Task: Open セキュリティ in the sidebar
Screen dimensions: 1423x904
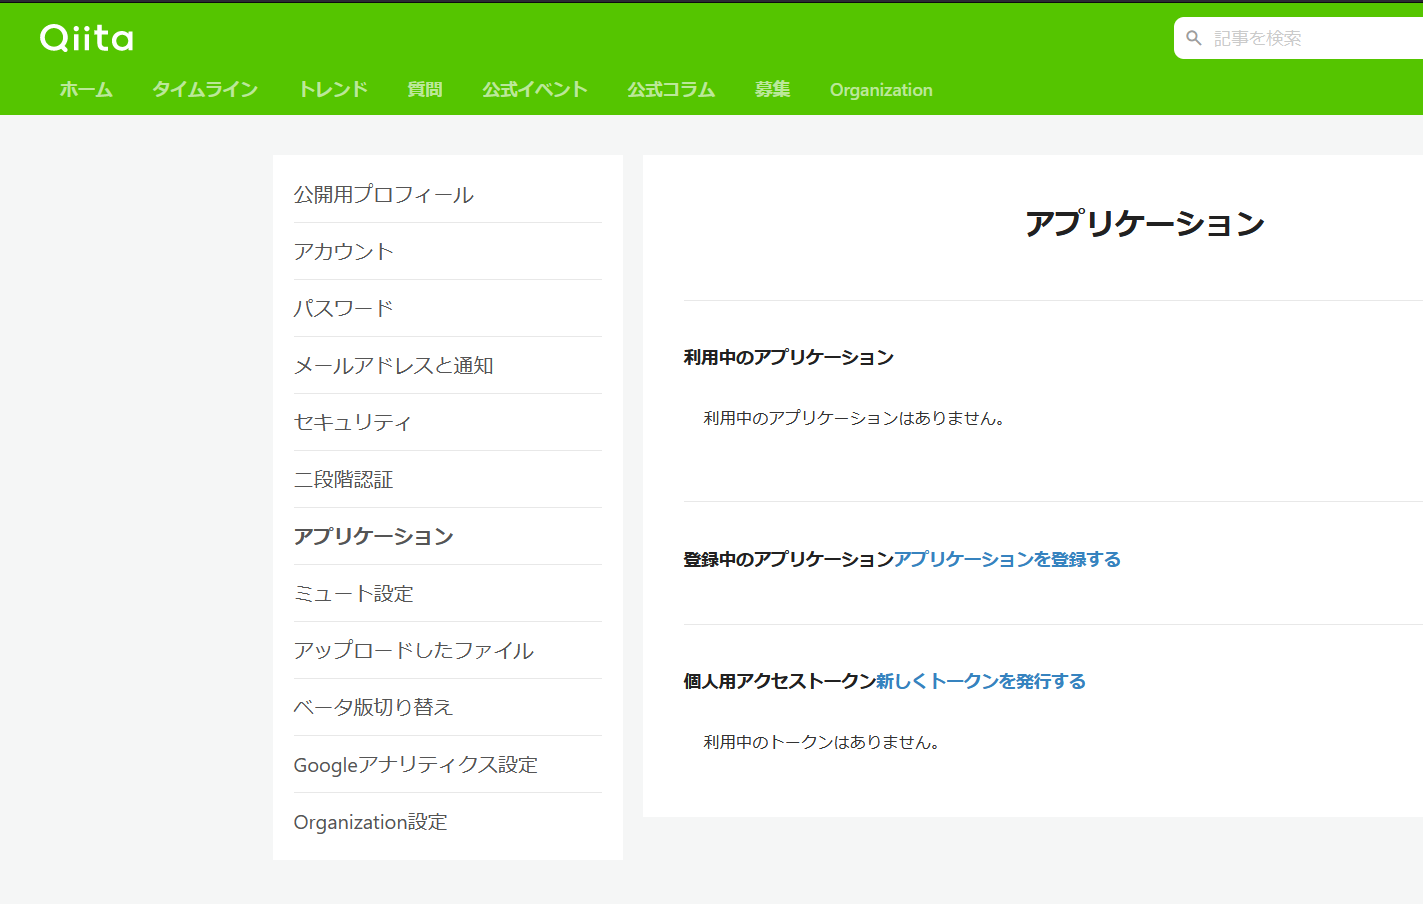Action: tap(447, 422)
